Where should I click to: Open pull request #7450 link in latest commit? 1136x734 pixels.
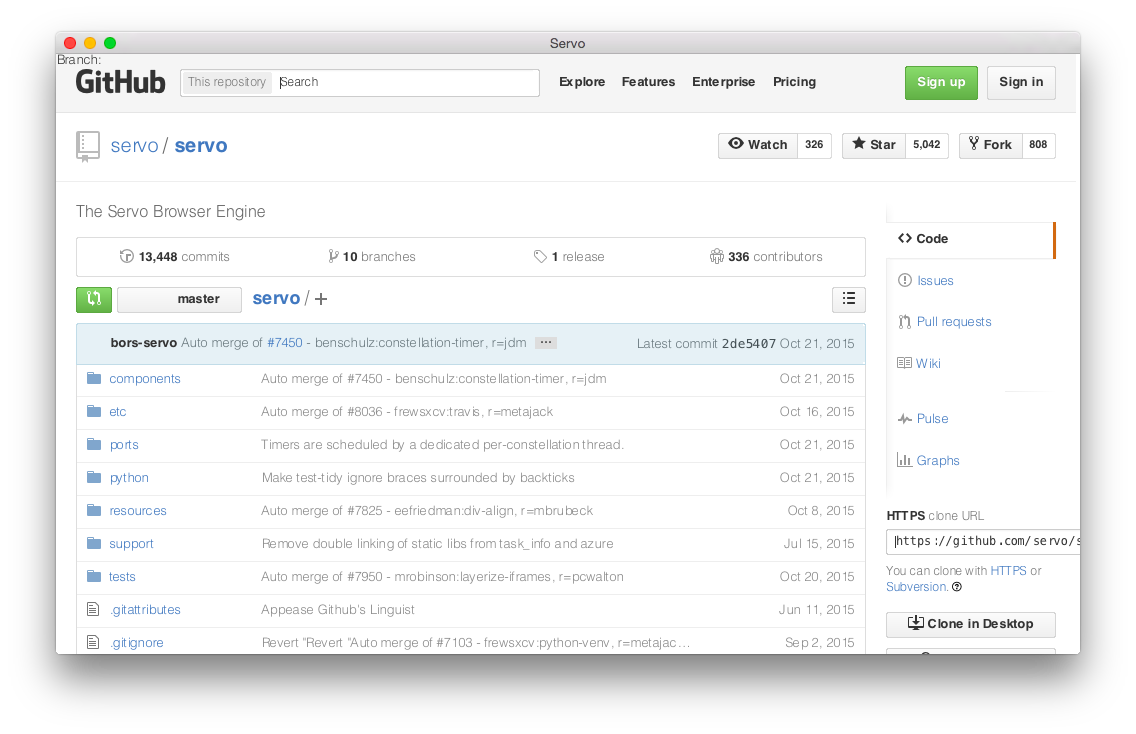click(285, 343)
